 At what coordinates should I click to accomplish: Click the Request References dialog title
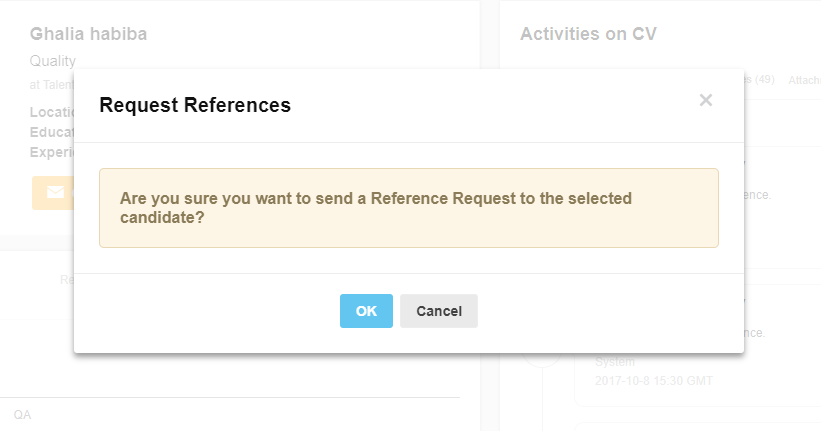pyautogui.click(x=195, y=105)
